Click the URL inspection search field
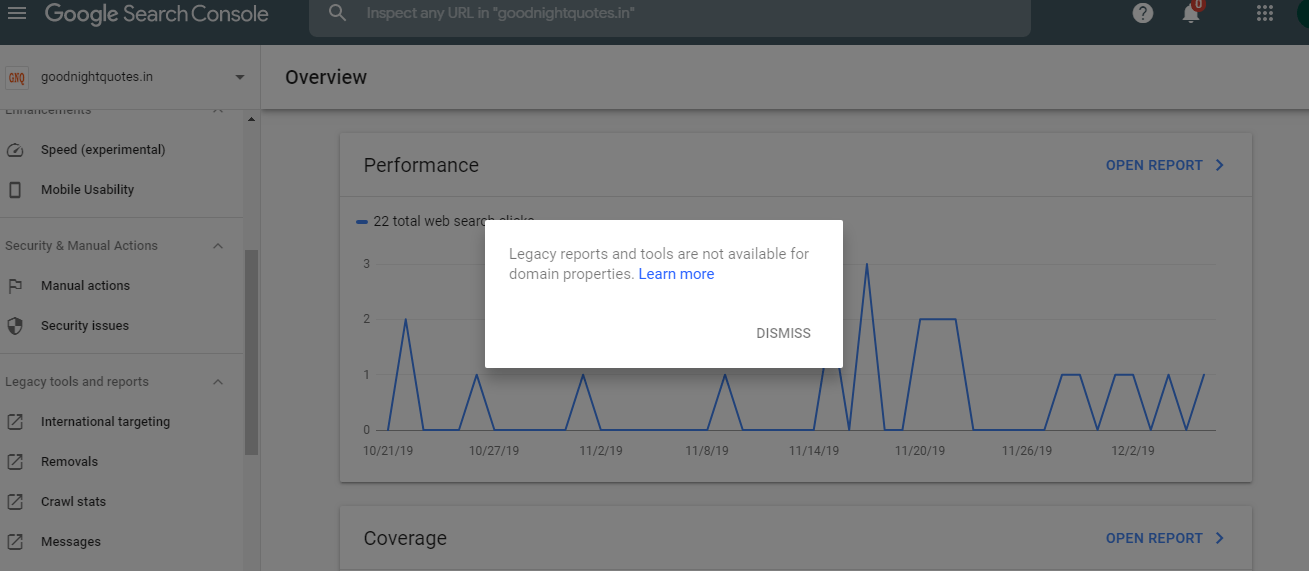Screen dimensions: 1309x571 click(x=670, y=14)
